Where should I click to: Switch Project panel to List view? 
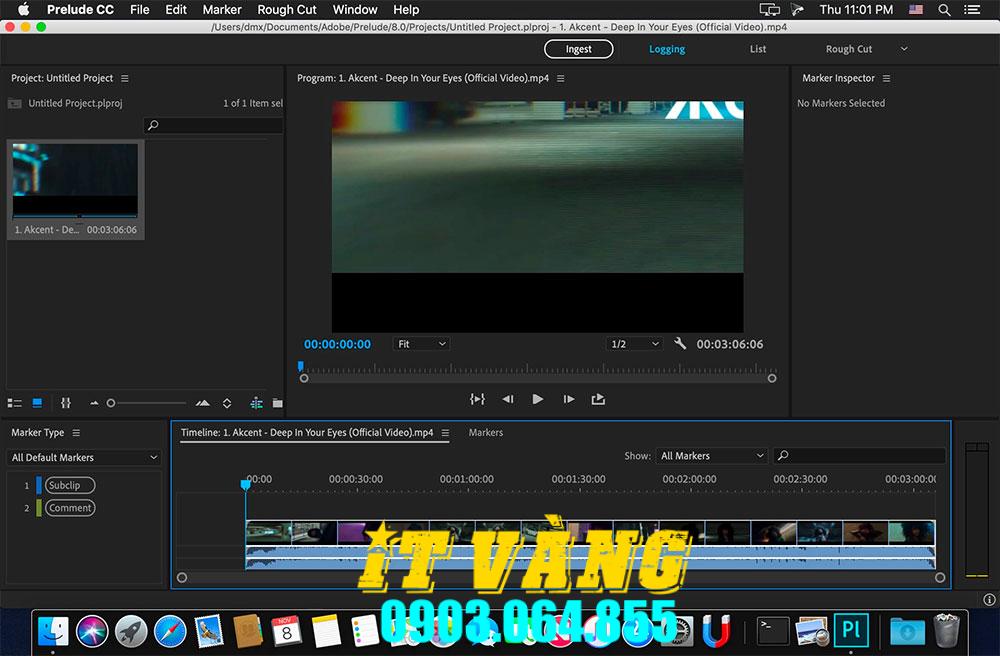14,402
